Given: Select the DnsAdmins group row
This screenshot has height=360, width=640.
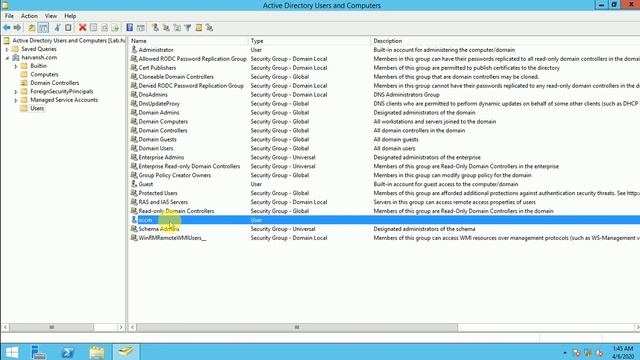Looking at the screenshot, I should 384,95.
